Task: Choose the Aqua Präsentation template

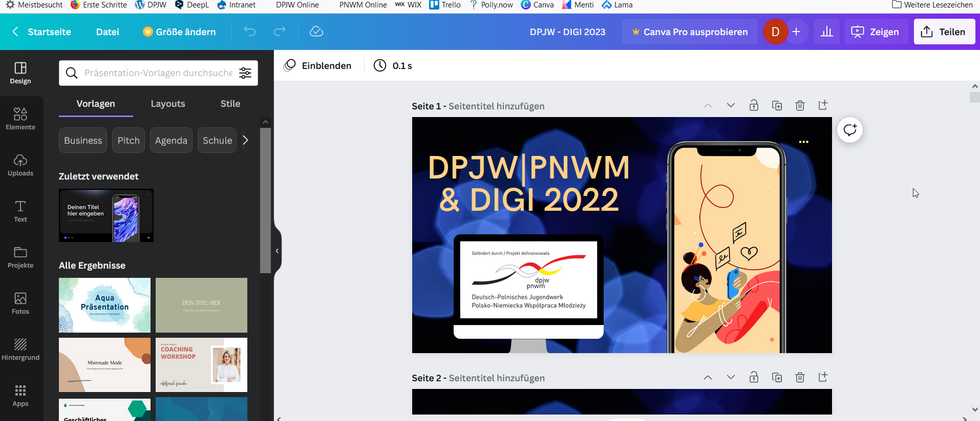Action: (104, 305)
